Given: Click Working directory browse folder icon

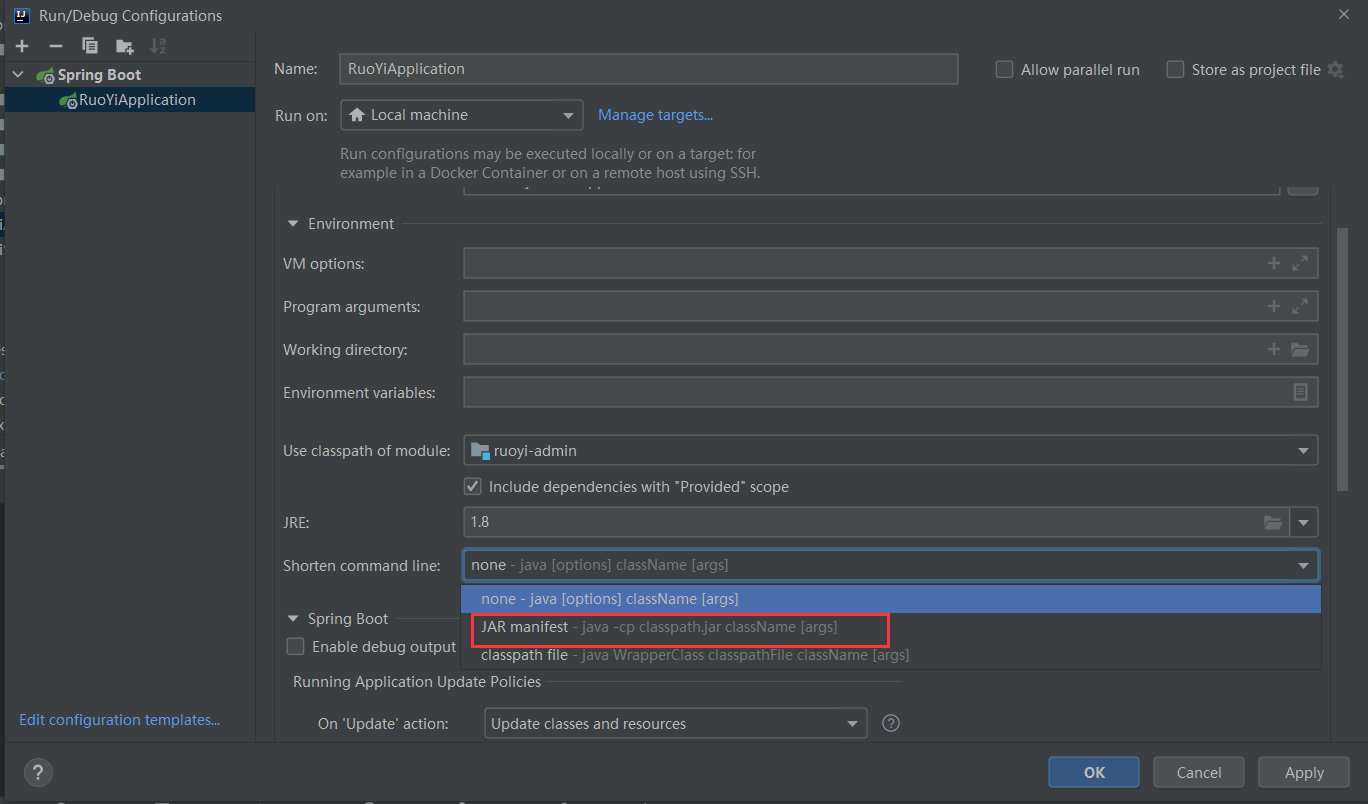Looking at the screenshot, I should point(1299,350).
